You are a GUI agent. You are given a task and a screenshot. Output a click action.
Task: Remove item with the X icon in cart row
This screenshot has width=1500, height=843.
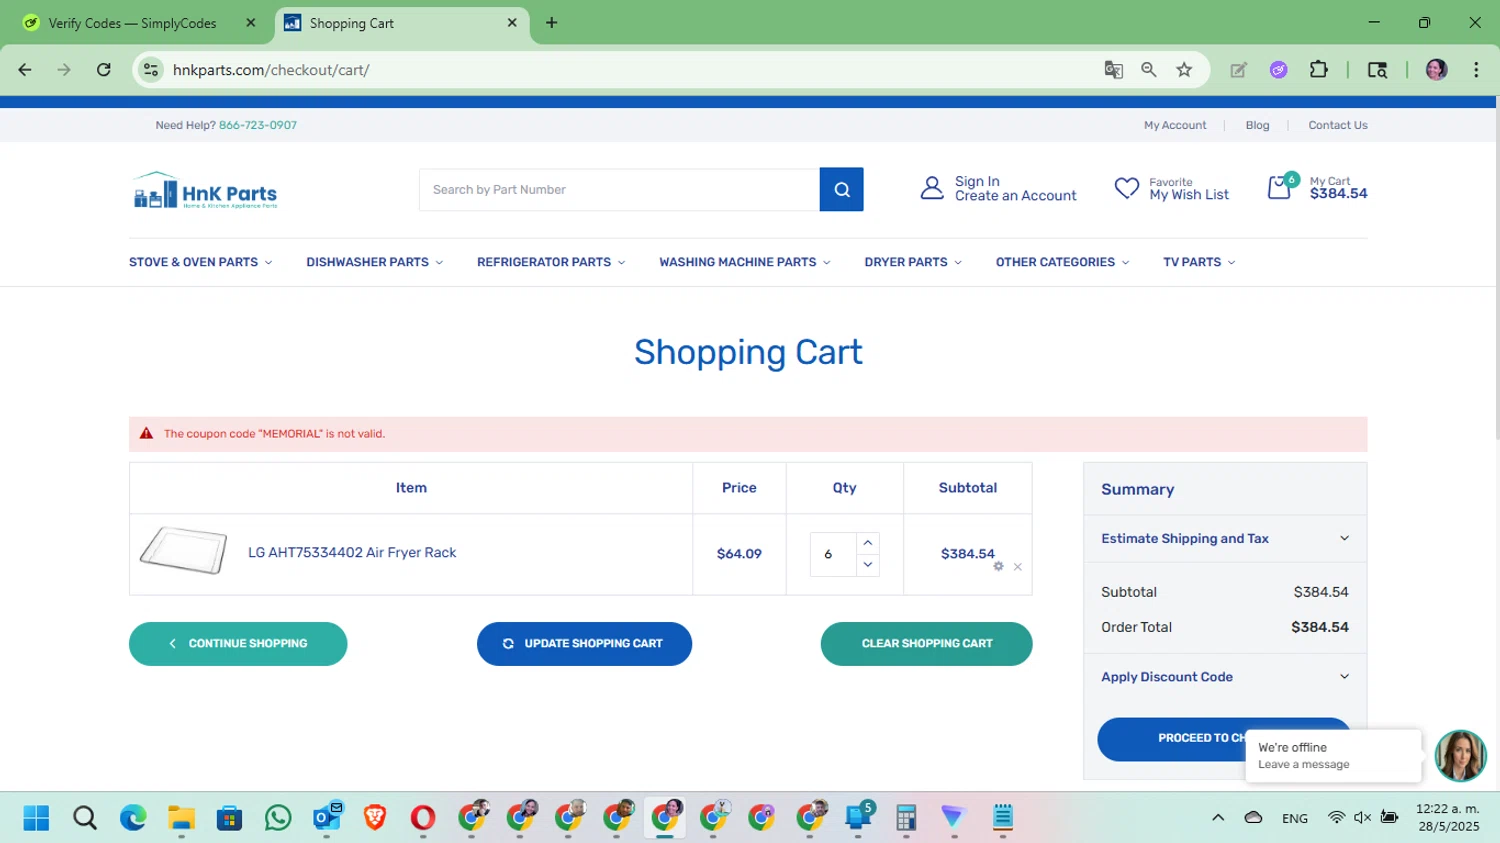click(1017, 567)
